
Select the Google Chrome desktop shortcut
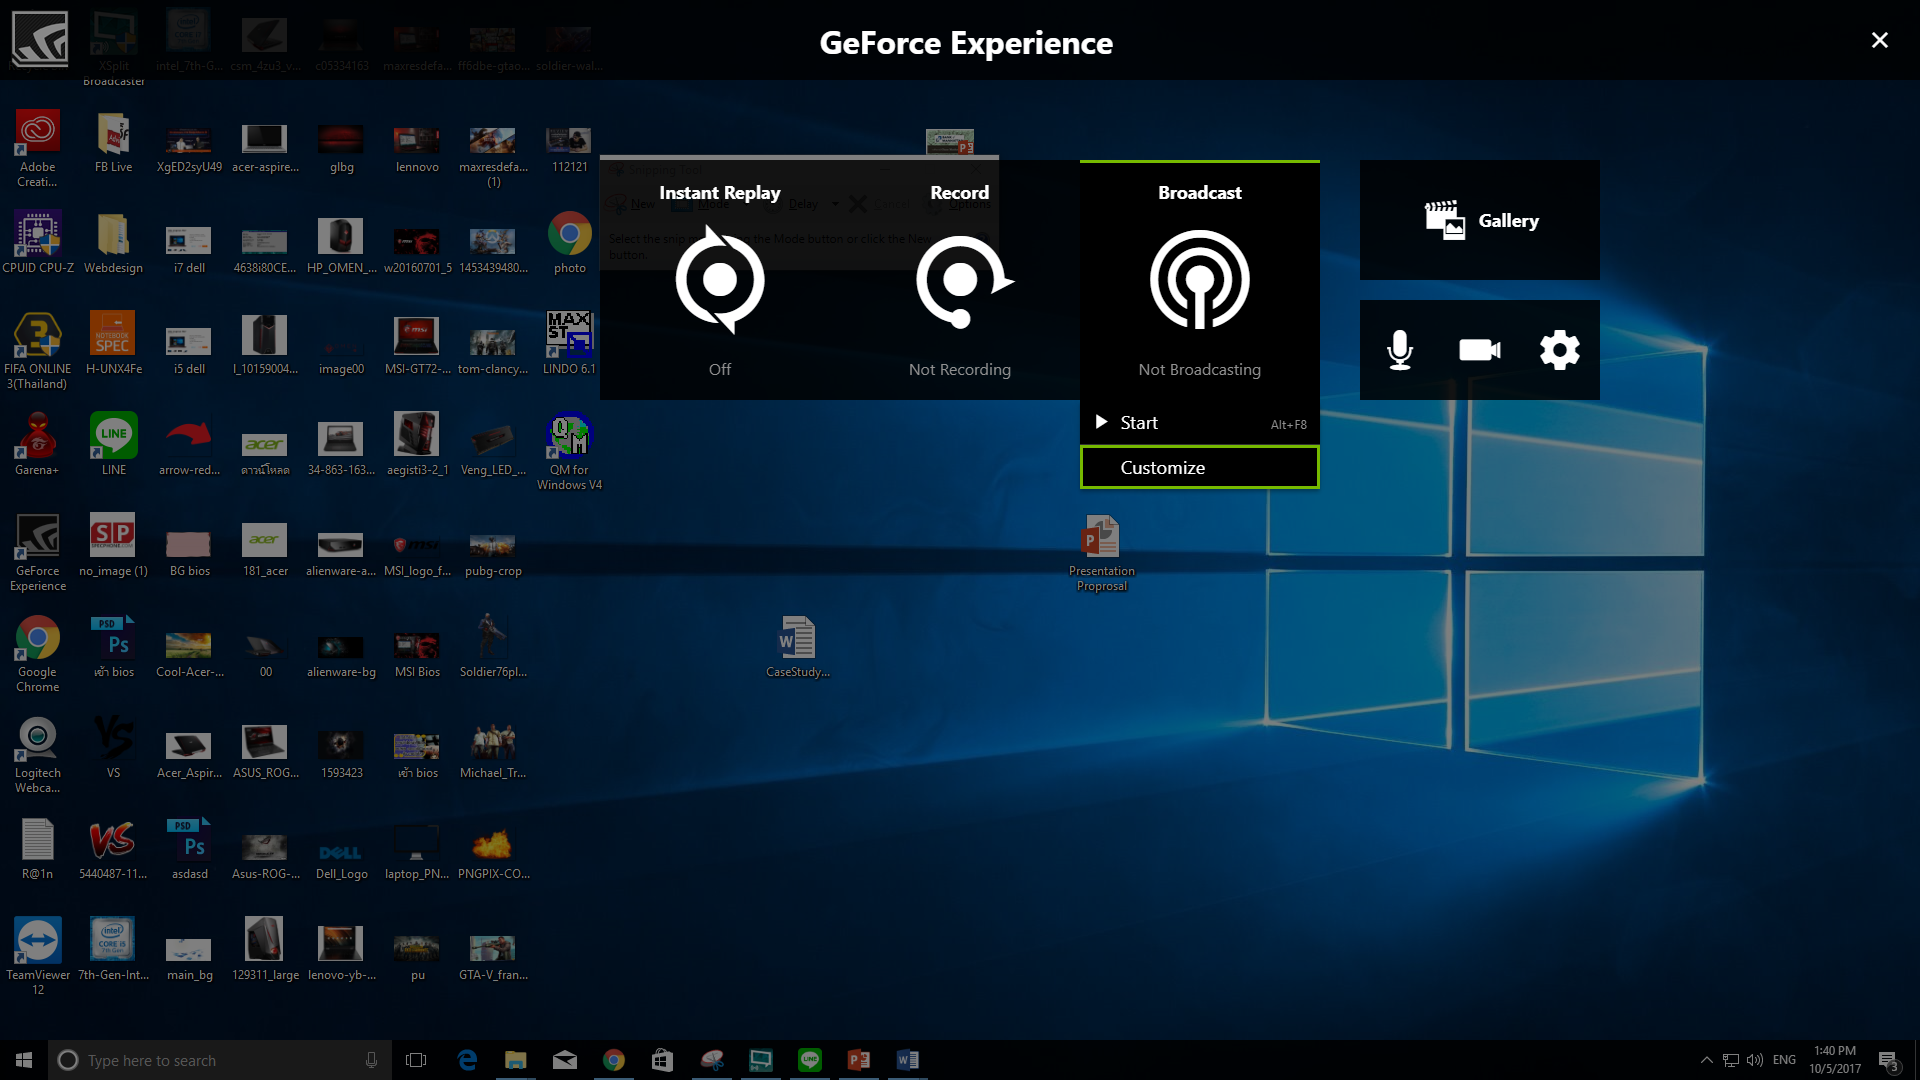[x=37, y=654]
